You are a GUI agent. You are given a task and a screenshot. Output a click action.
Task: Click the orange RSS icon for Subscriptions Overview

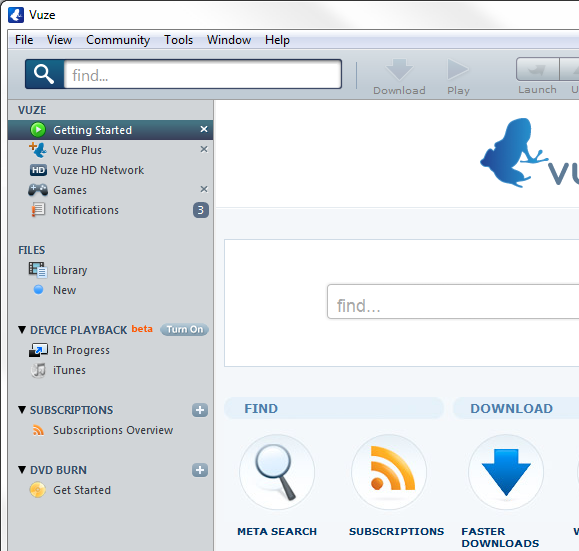(38, 430)
